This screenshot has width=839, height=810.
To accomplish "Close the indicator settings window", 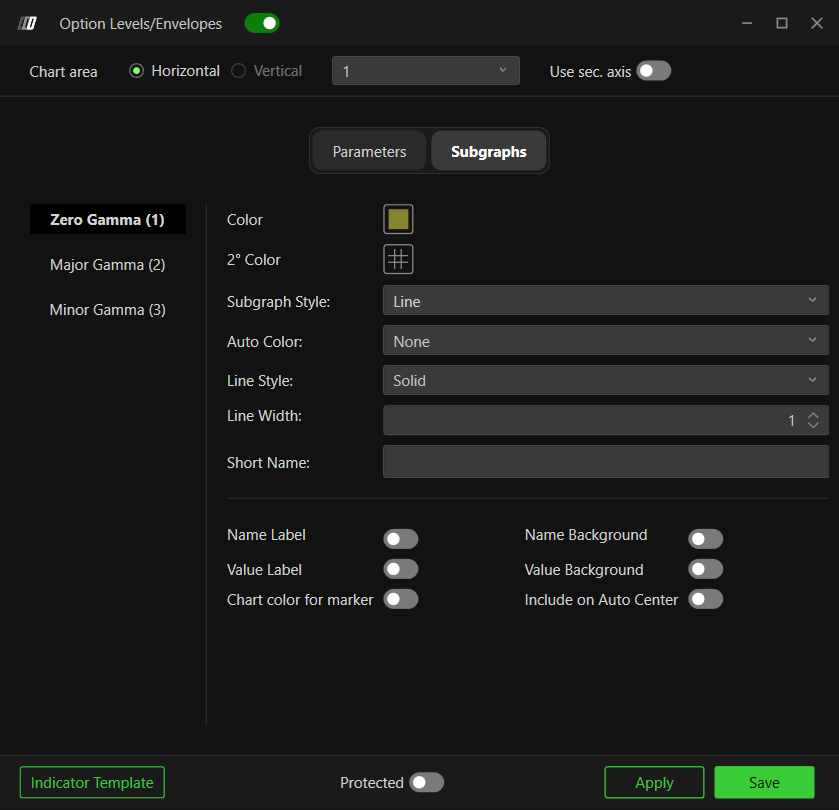I will (817, 24).
